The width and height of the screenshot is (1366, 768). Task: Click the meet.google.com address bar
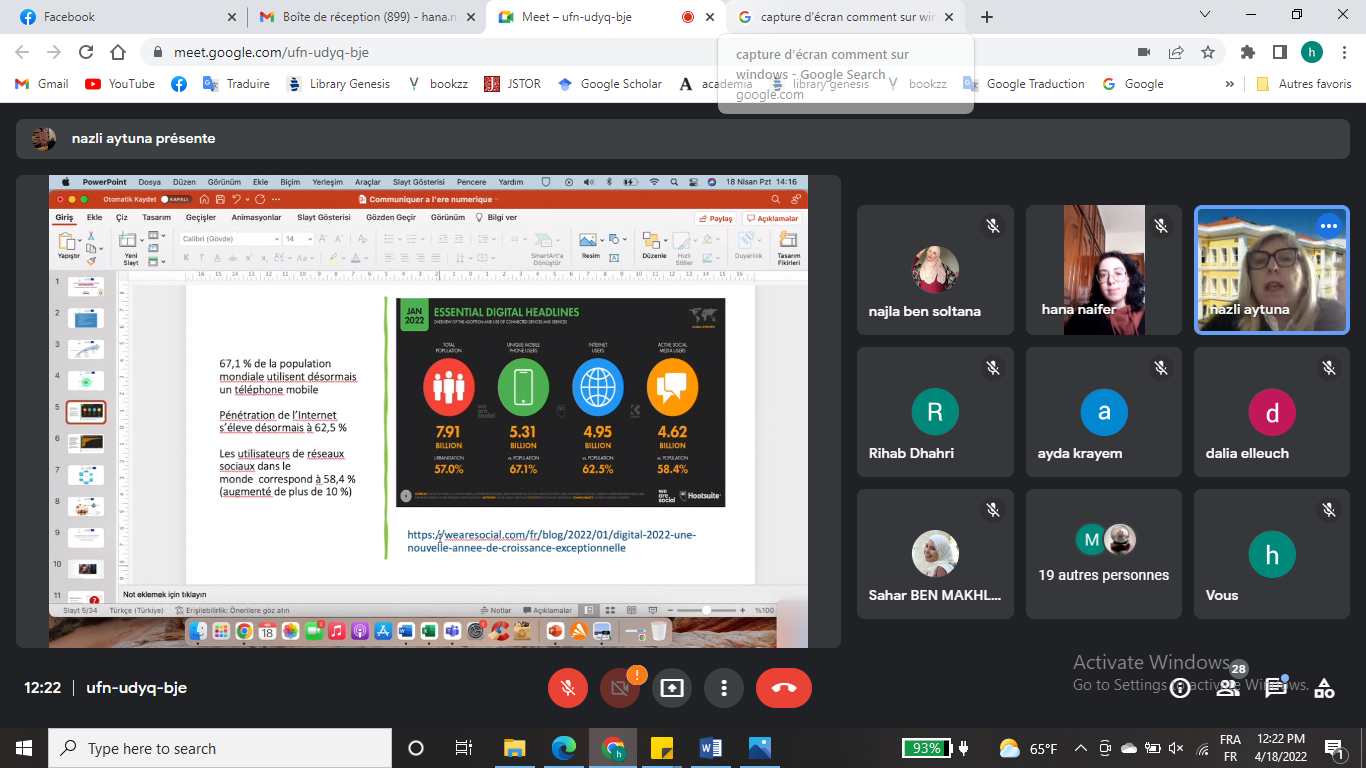point(640,52)
